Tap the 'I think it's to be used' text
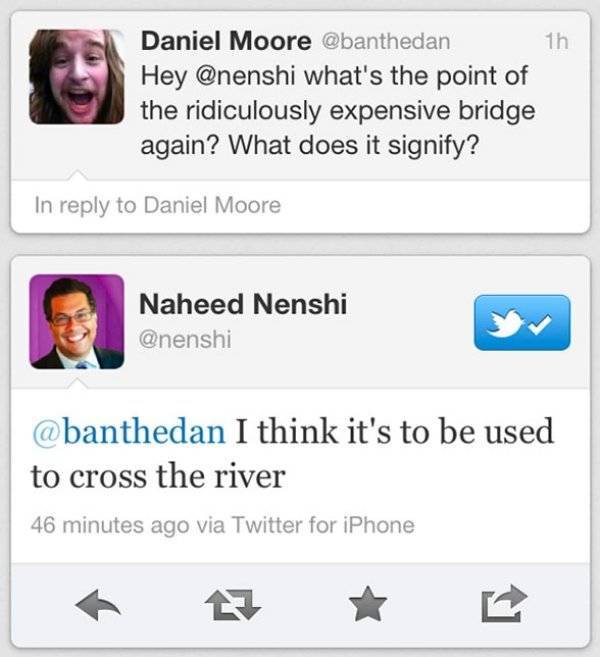Image resolution: width=600 pixels, height=657 pixels. [x=394, y=433]
